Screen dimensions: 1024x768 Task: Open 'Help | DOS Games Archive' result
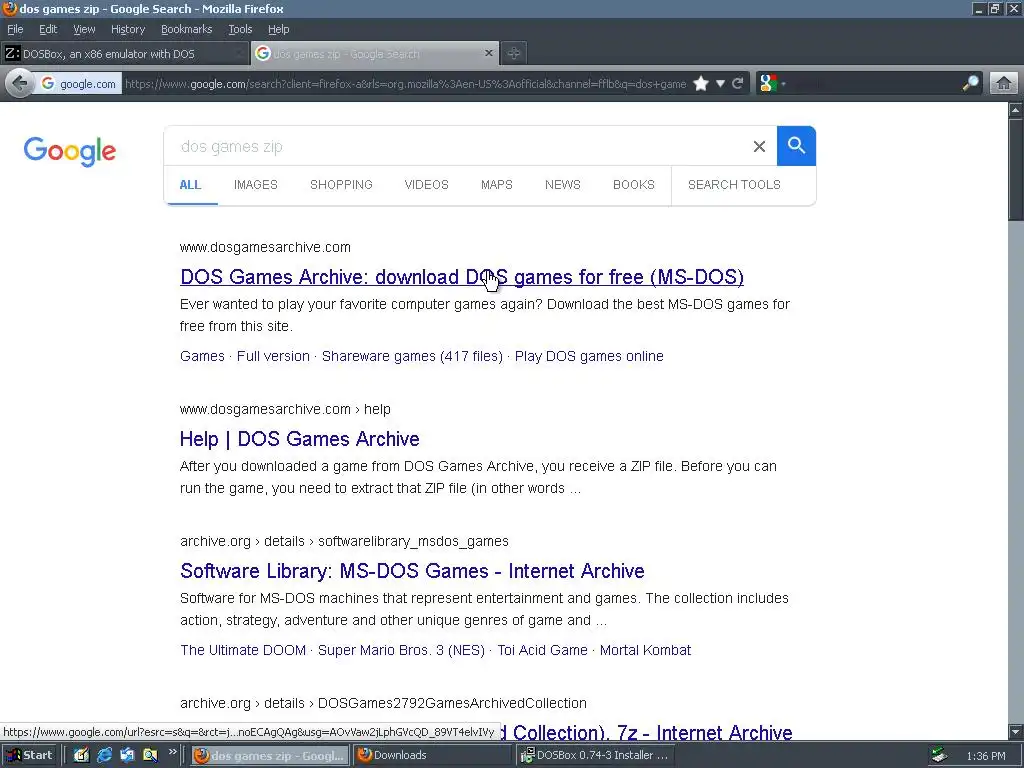click(x=300, y=439)
